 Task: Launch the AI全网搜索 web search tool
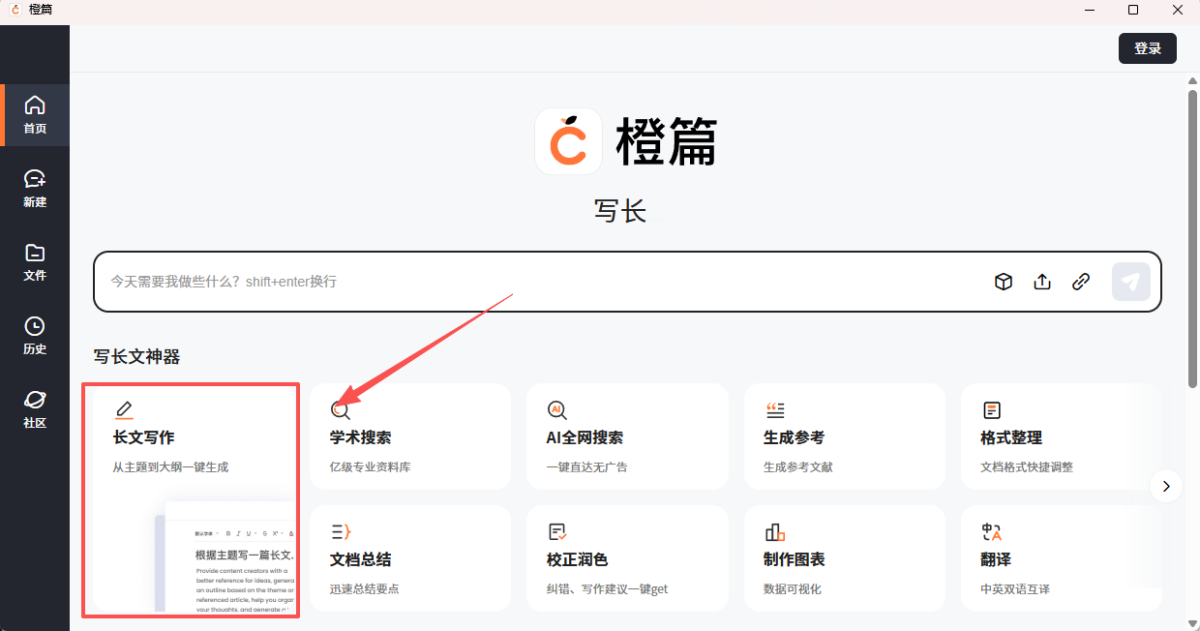(627, 430)
